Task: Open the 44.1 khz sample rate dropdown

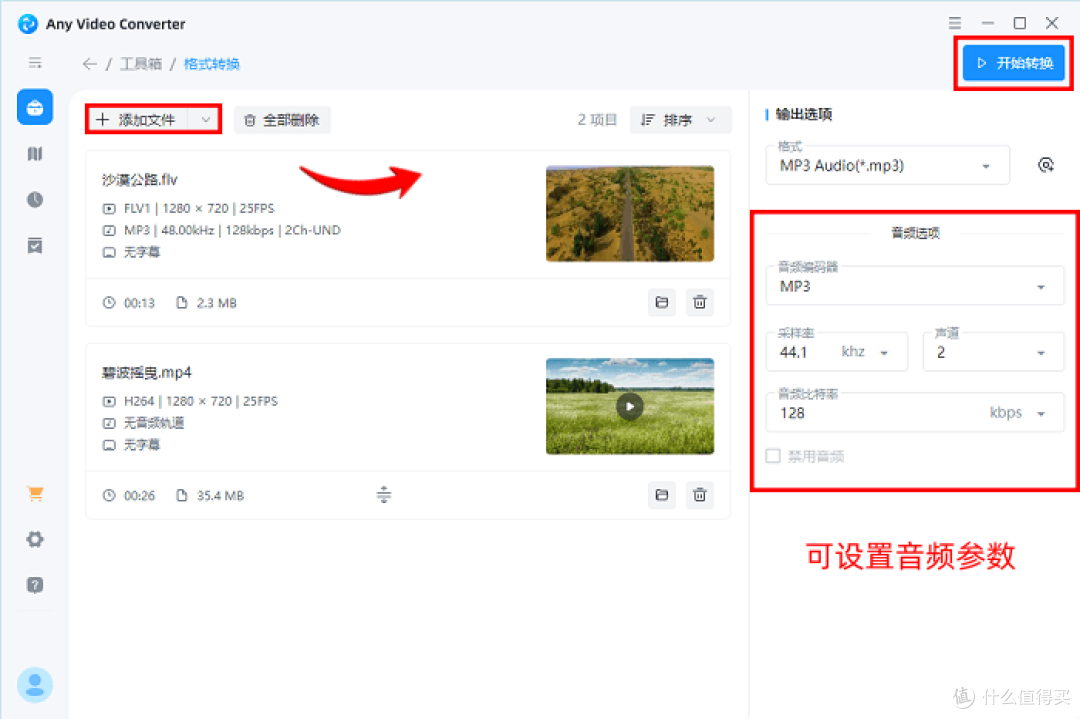Action: (x=837, y=352)
